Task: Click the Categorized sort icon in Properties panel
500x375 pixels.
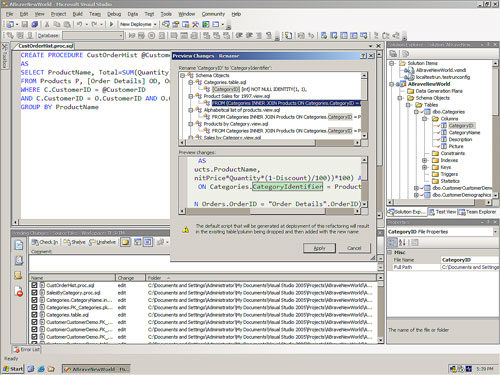Action: click(392, 242)
